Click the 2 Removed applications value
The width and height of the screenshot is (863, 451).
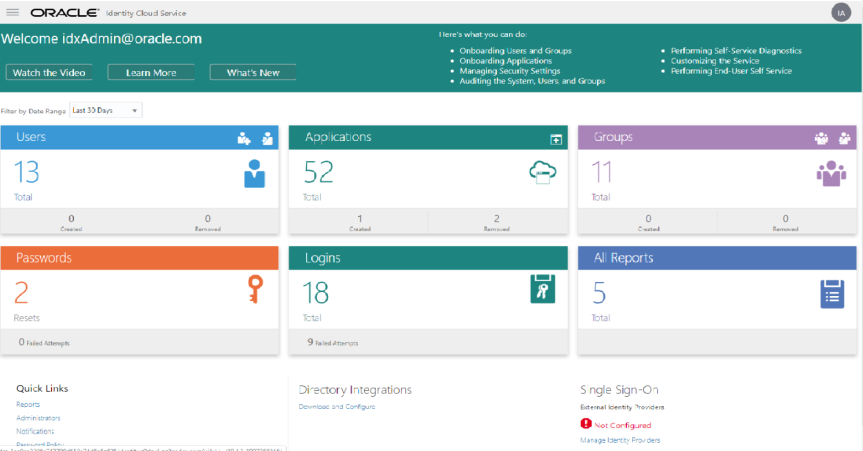pos(496,219)
